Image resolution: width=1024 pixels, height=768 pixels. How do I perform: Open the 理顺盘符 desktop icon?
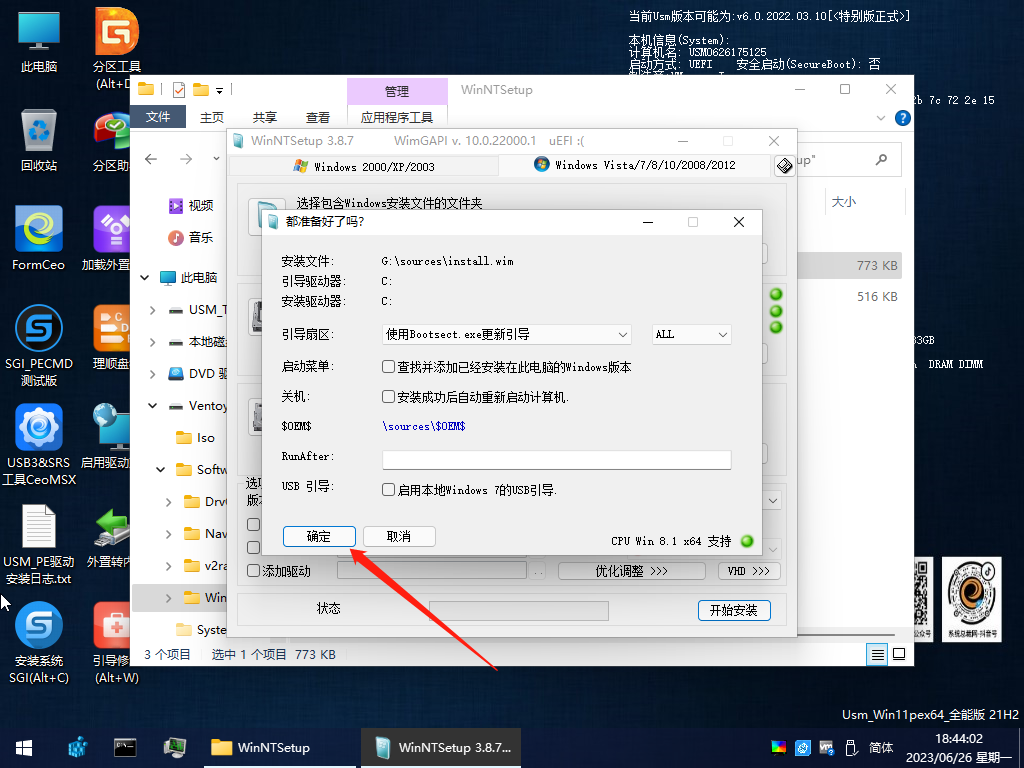click(111, 337)
